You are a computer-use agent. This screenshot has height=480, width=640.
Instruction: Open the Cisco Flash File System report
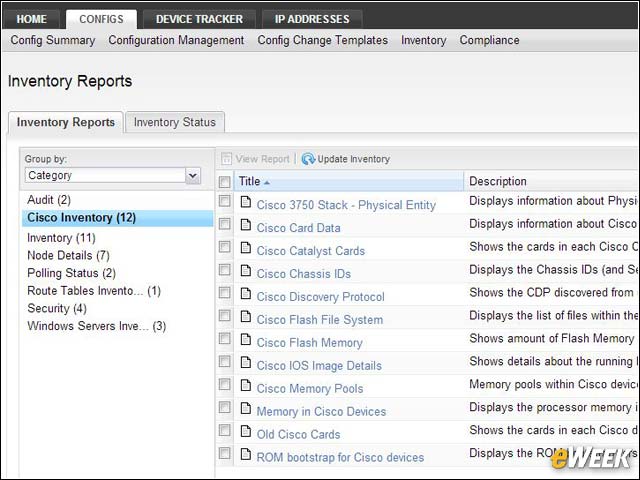[x=320, y=320]
